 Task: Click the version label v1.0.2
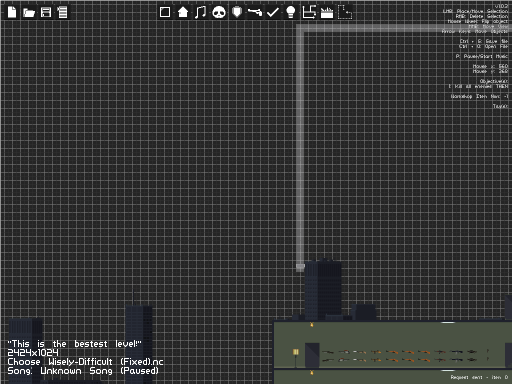501,6
